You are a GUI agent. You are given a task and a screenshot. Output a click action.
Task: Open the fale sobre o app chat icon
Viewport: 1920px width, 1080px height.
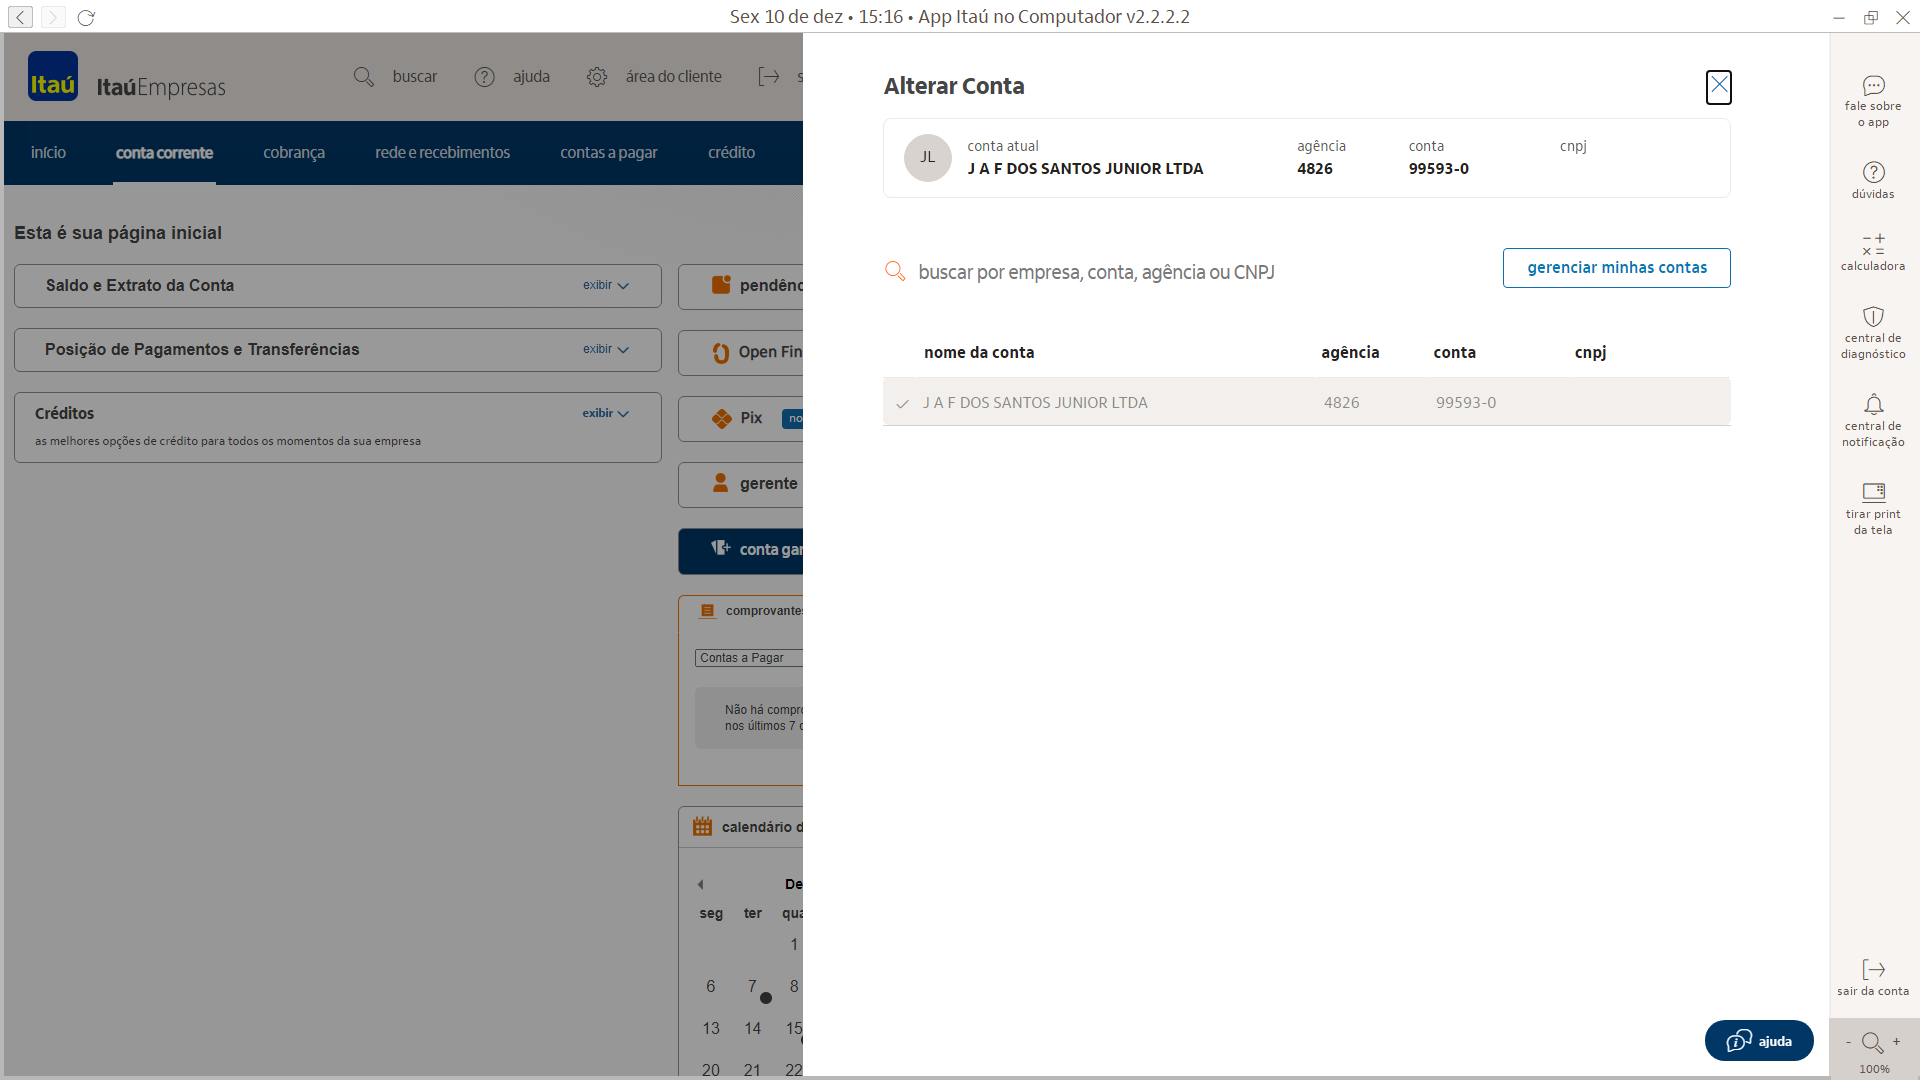(1873, 87)
